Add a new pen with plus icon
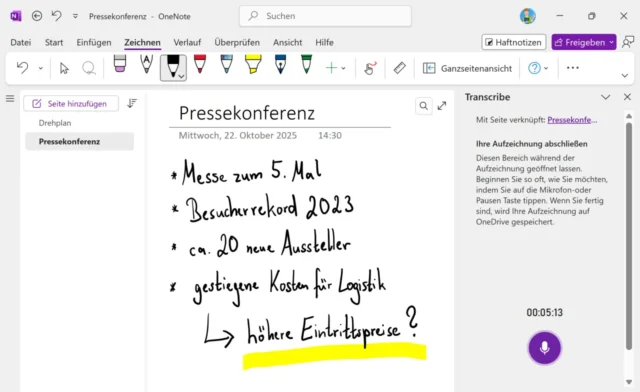Viewport: 640px width, 392px height. [331, 68]
